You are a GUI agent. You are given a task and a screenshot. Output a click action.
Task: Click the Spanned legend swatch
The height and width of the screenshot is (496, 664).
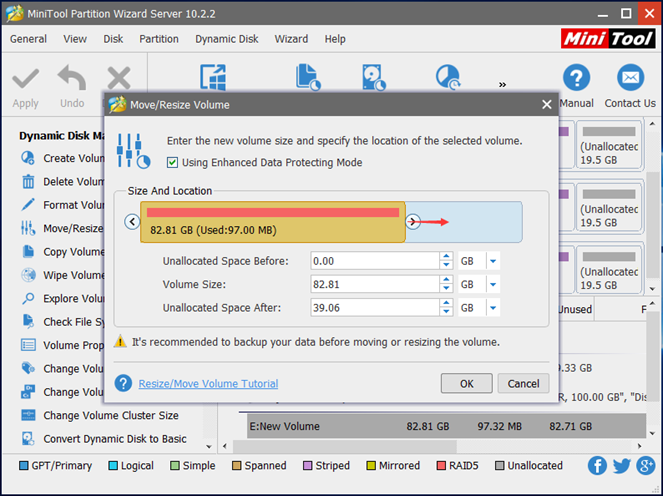(236, 466)
